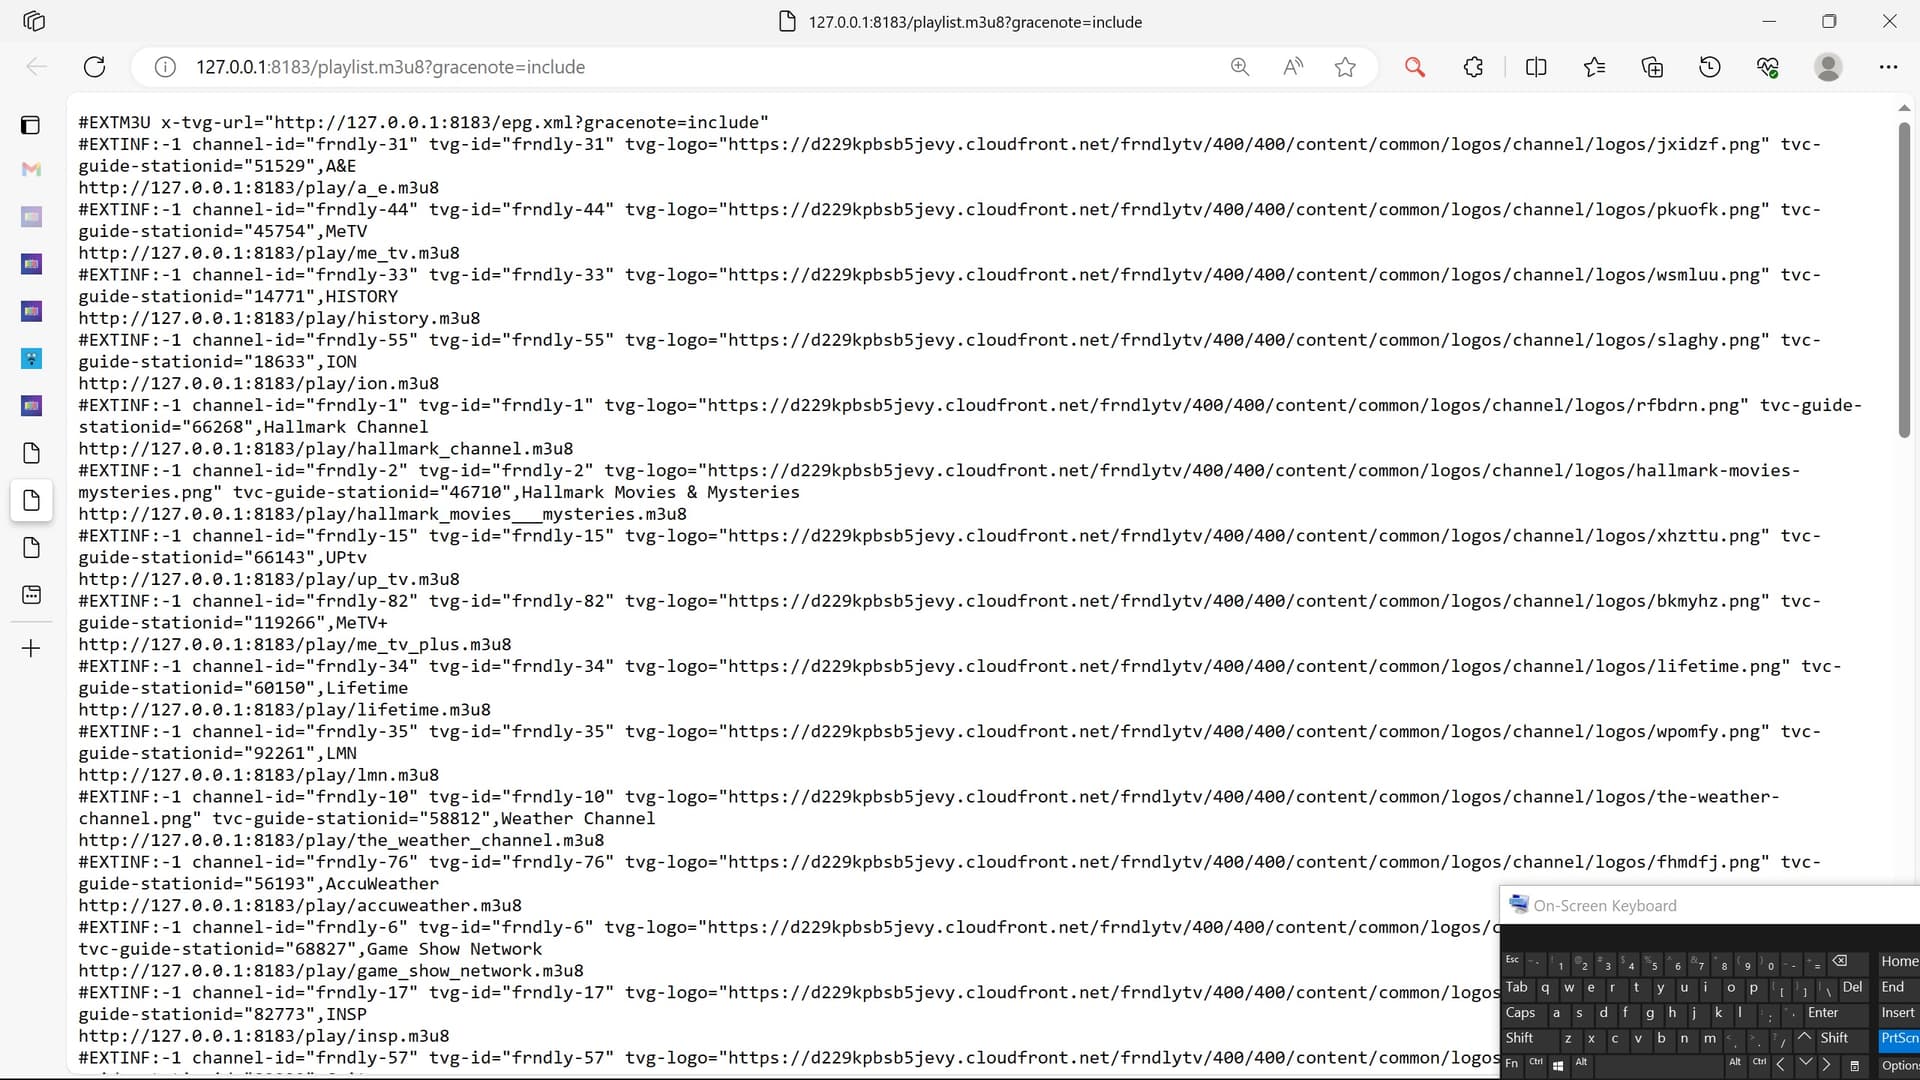Open the Extensions puzzle icon
Screen dimensions: 1920x1080
1473,67
